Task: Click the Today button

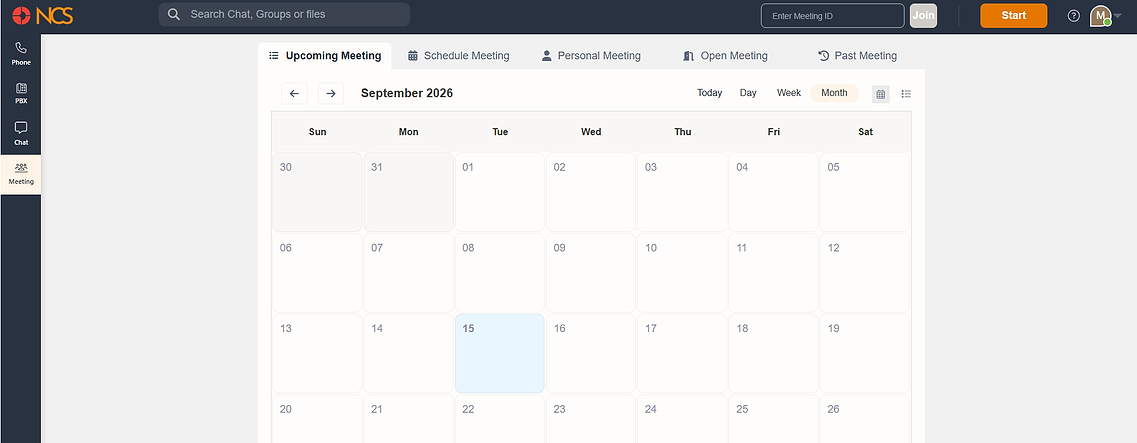Action: coord(709,93)
